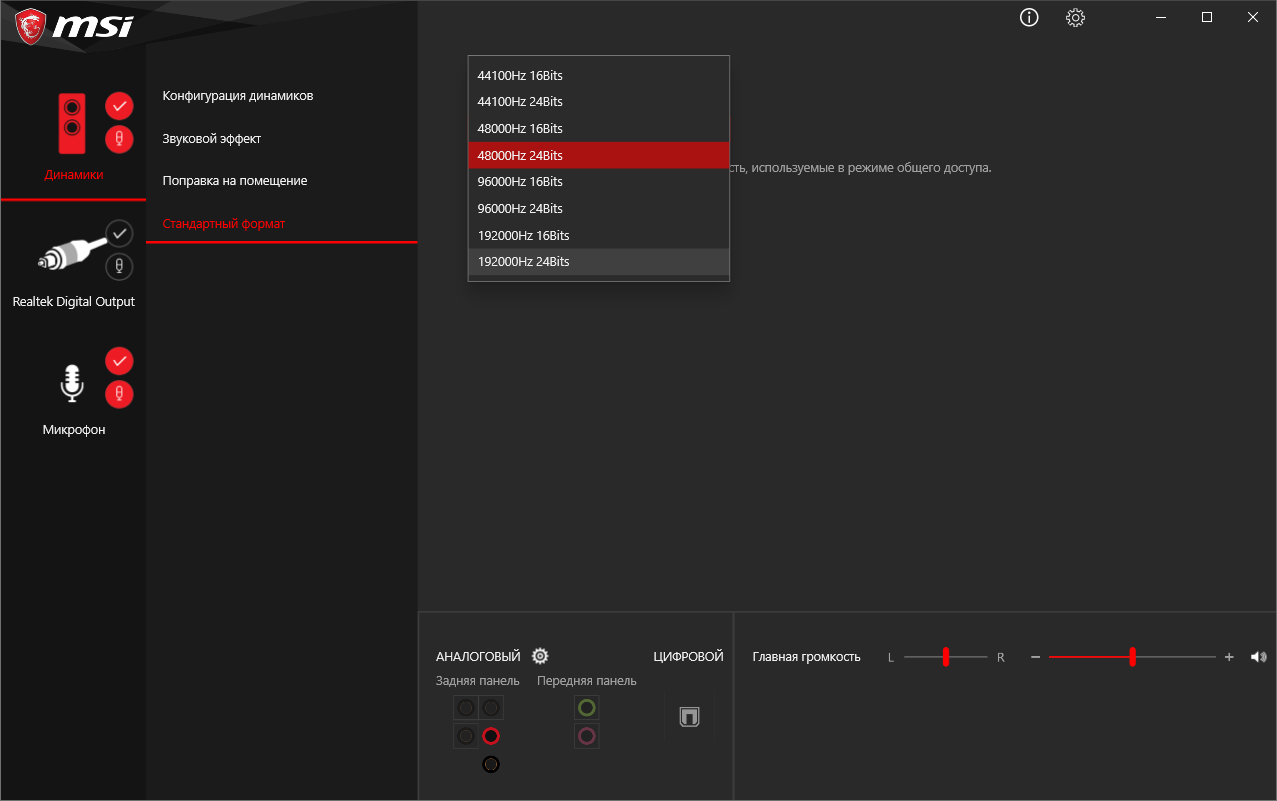Image resolution: width=1277 pixels, height=801 pixels.
Task: Set Realtek Digital Output as default device
Action: point(119,233)
